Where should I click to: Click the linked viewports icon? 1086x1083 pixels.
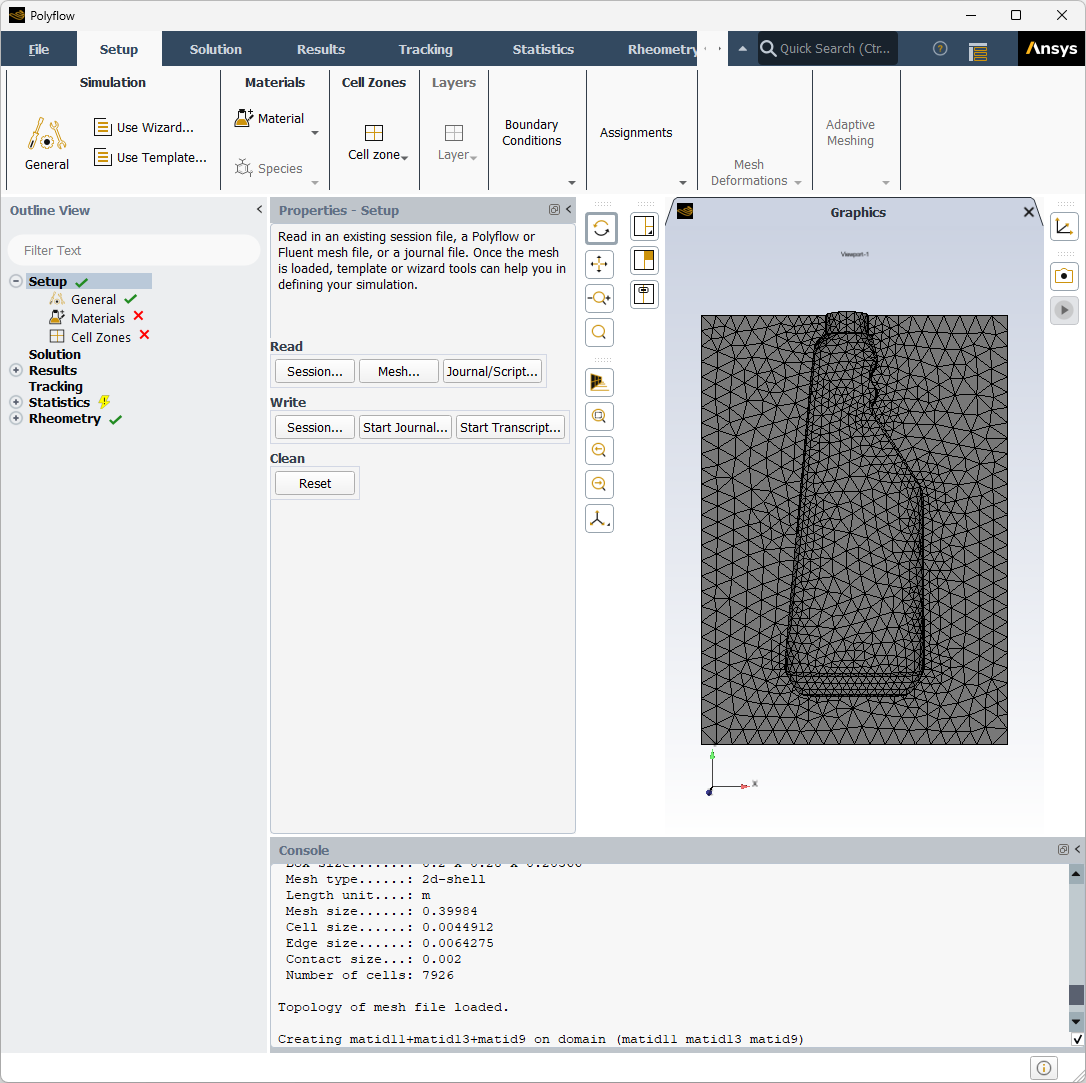pos(644,294)
